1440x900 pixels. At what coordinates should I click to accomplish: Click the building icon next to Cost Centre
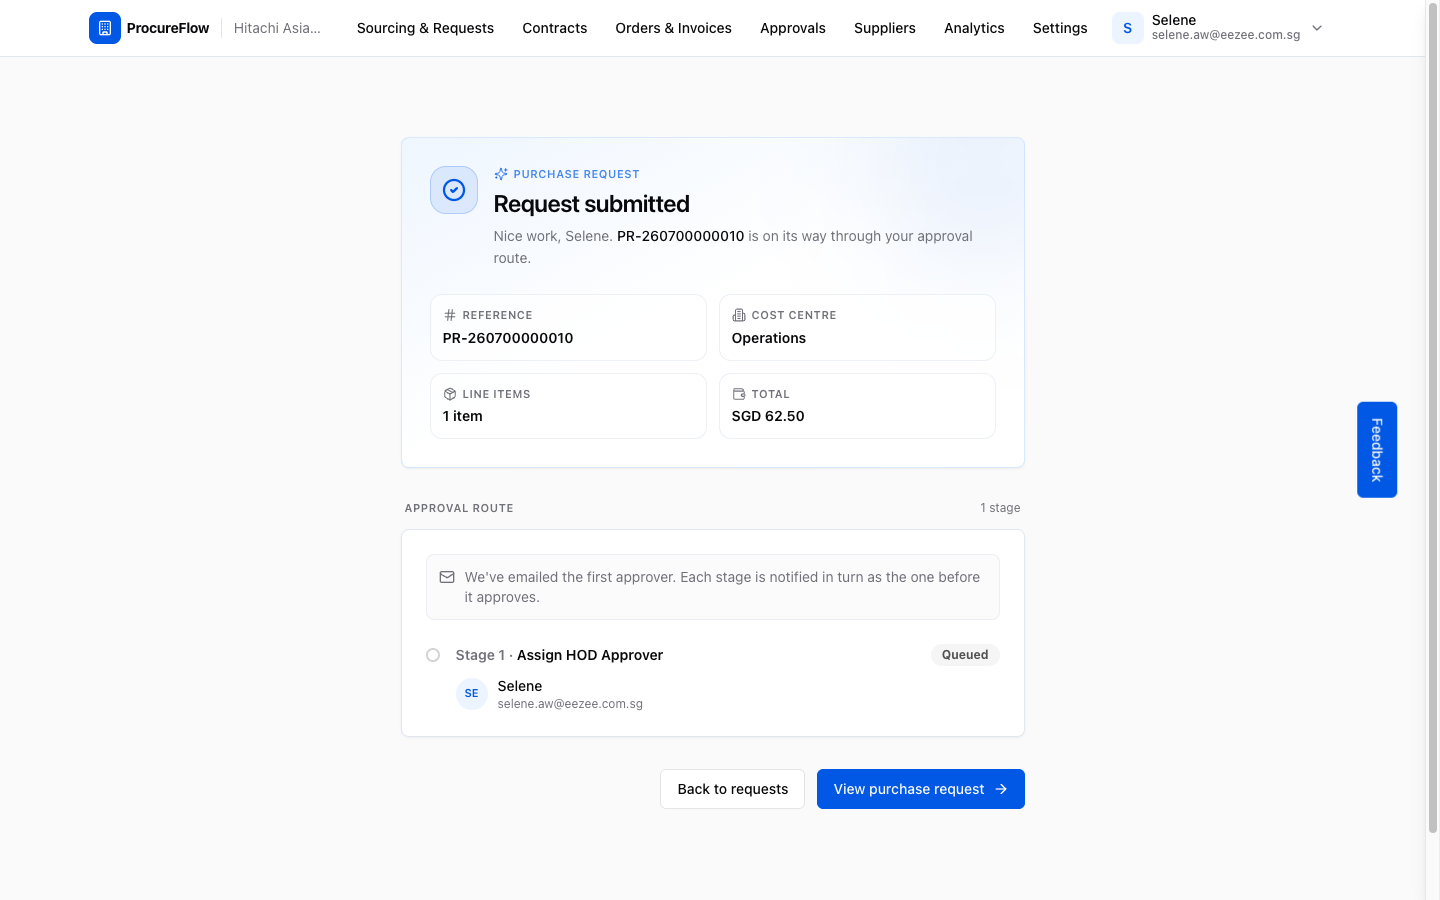(739, 315)
